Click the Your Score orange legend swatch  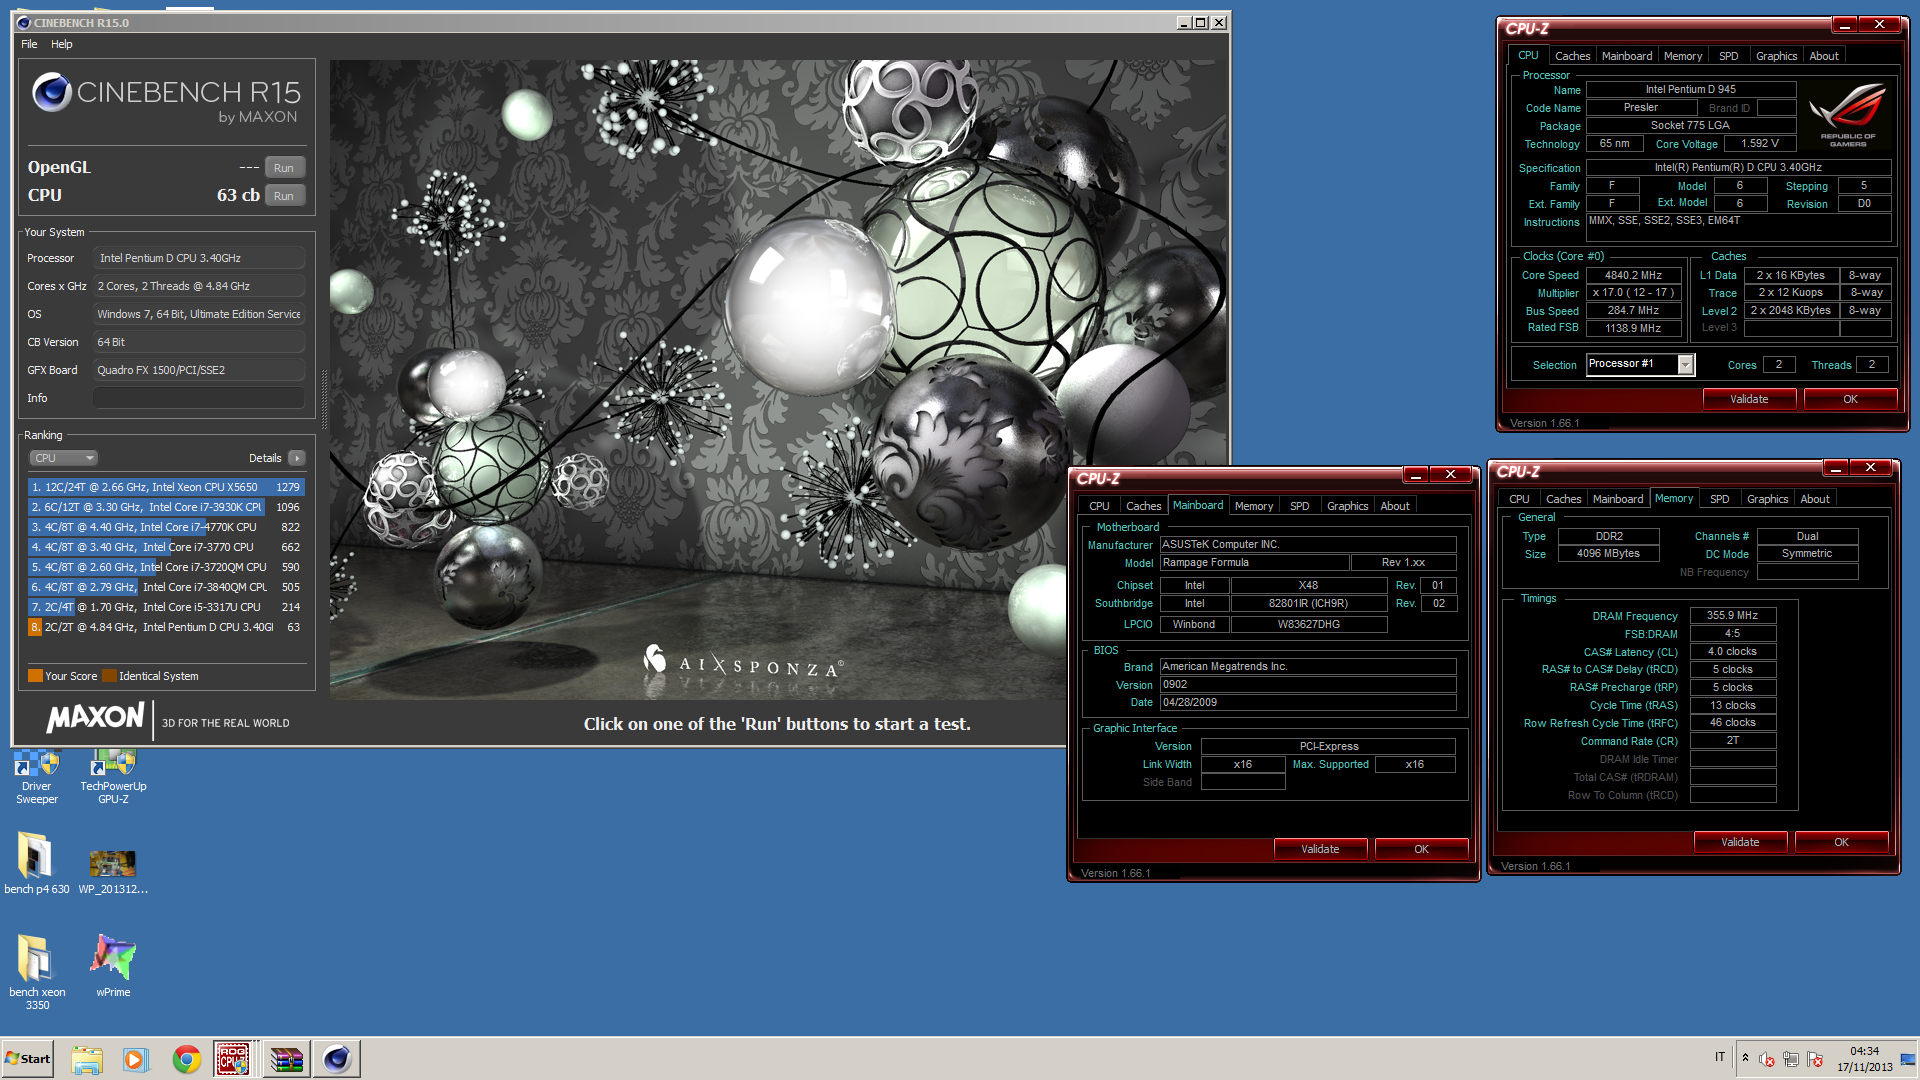[35, 676]
